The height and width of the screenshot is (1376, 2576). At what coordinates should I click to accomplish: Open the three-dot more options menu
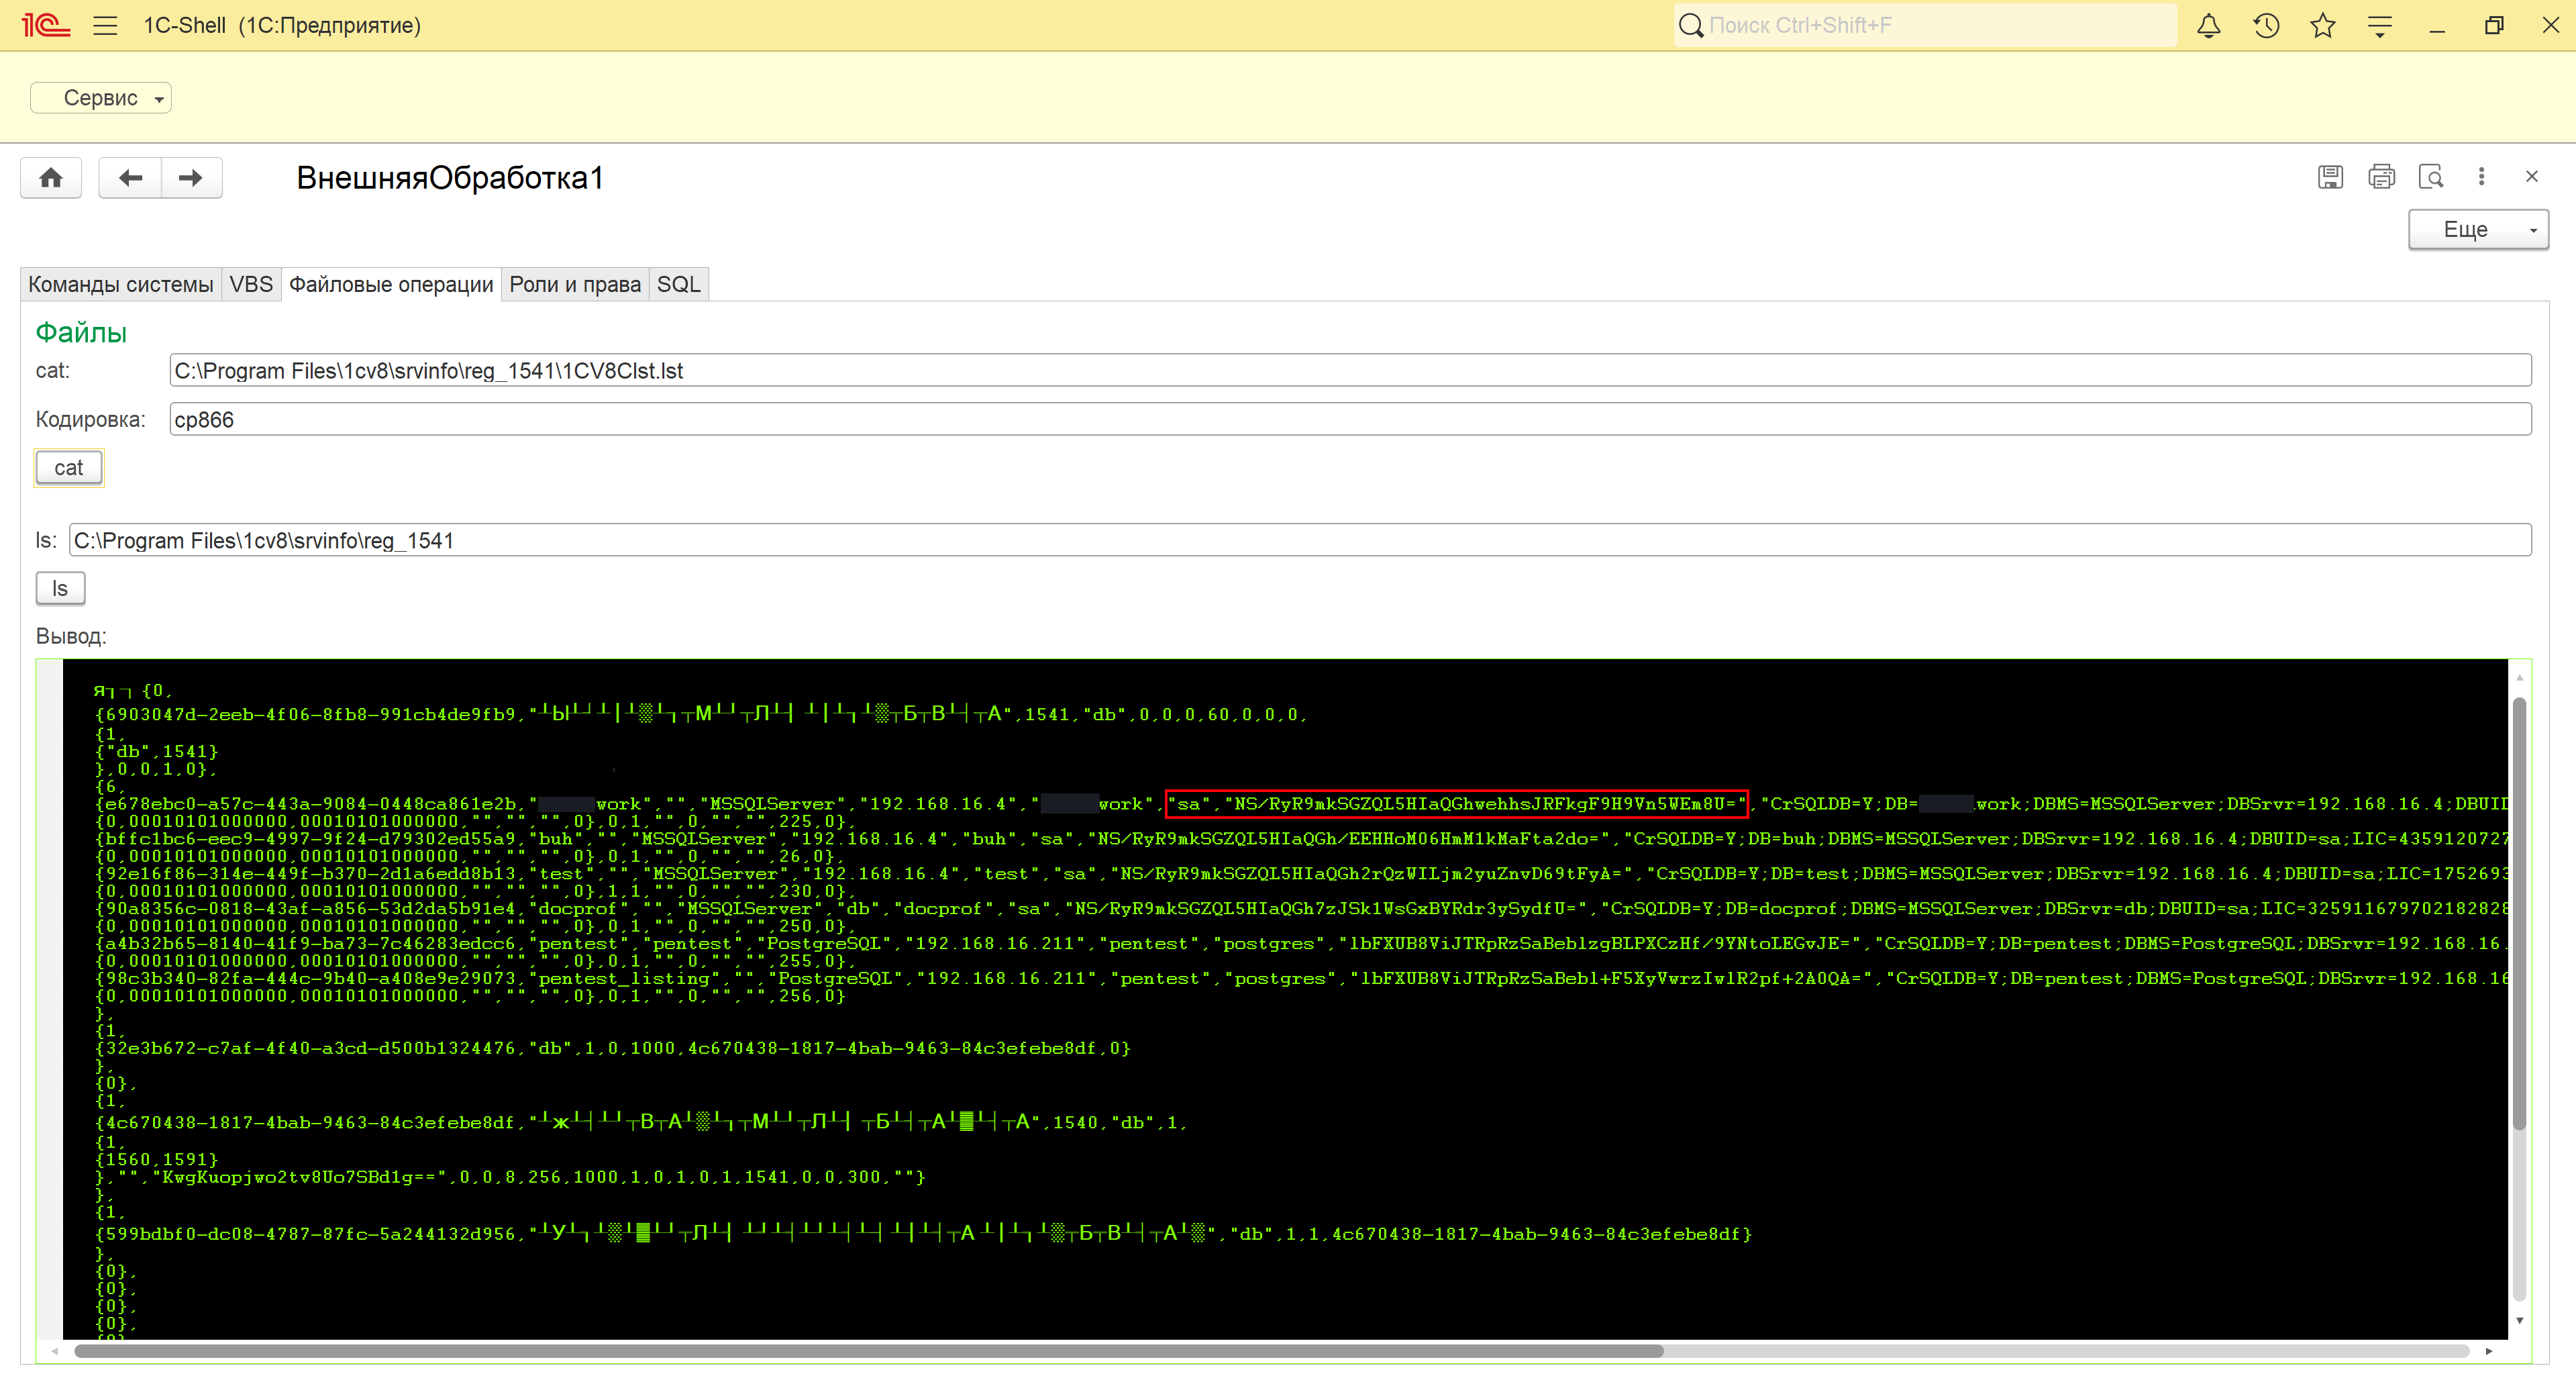pyautogui.click(x=2481, y=177)
